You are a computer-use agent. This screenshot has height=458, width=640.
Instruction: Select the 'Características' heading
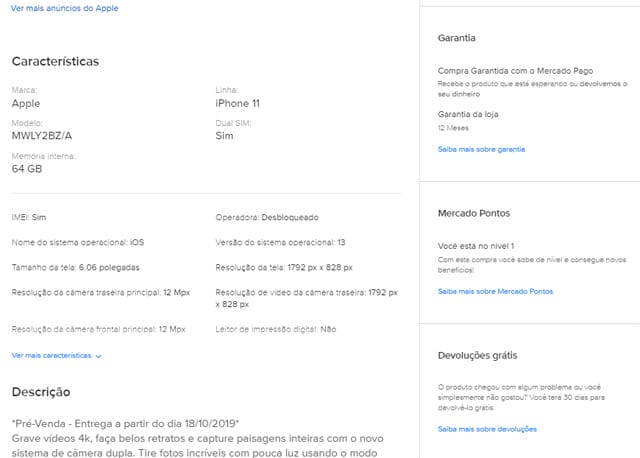pos(56,62)
